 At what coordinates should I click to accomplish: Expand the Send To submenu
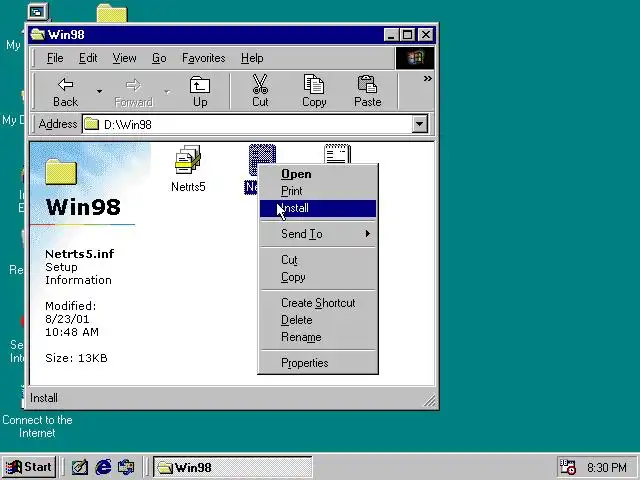[x=318, y=234]
